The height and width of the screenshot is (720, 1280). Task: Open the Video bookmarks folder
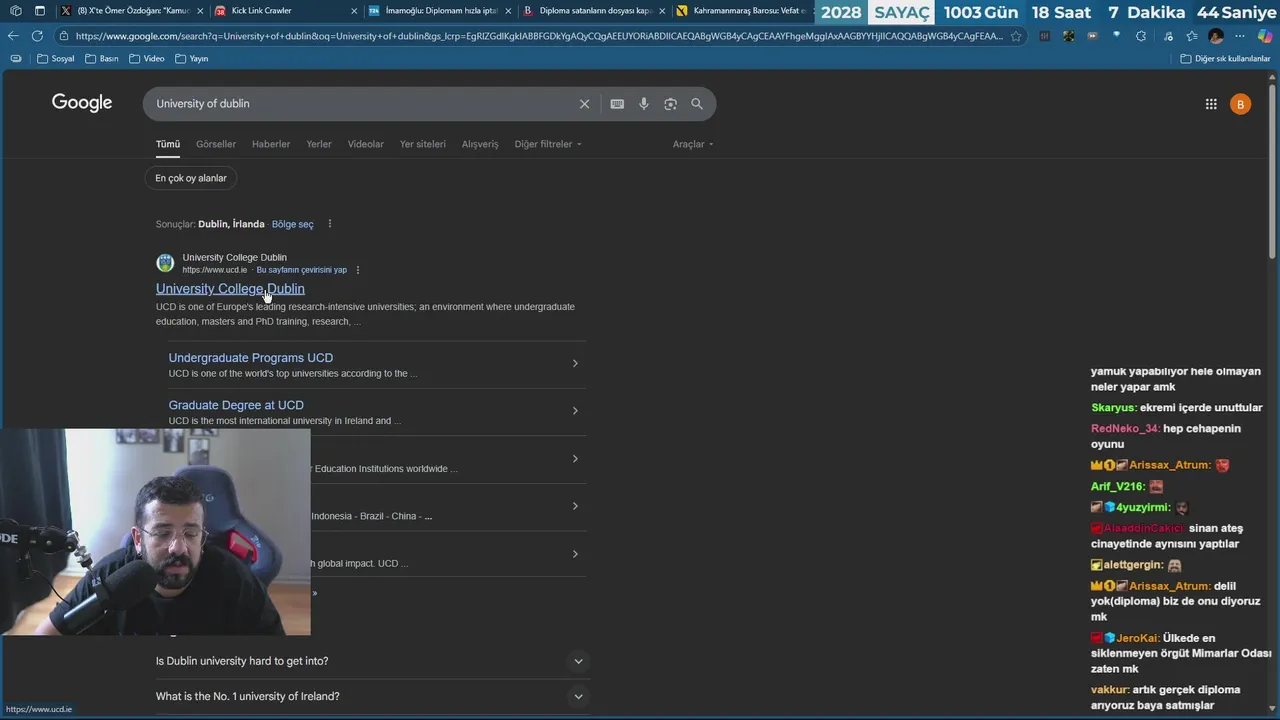pyautogui.click(x=146, y=59)
